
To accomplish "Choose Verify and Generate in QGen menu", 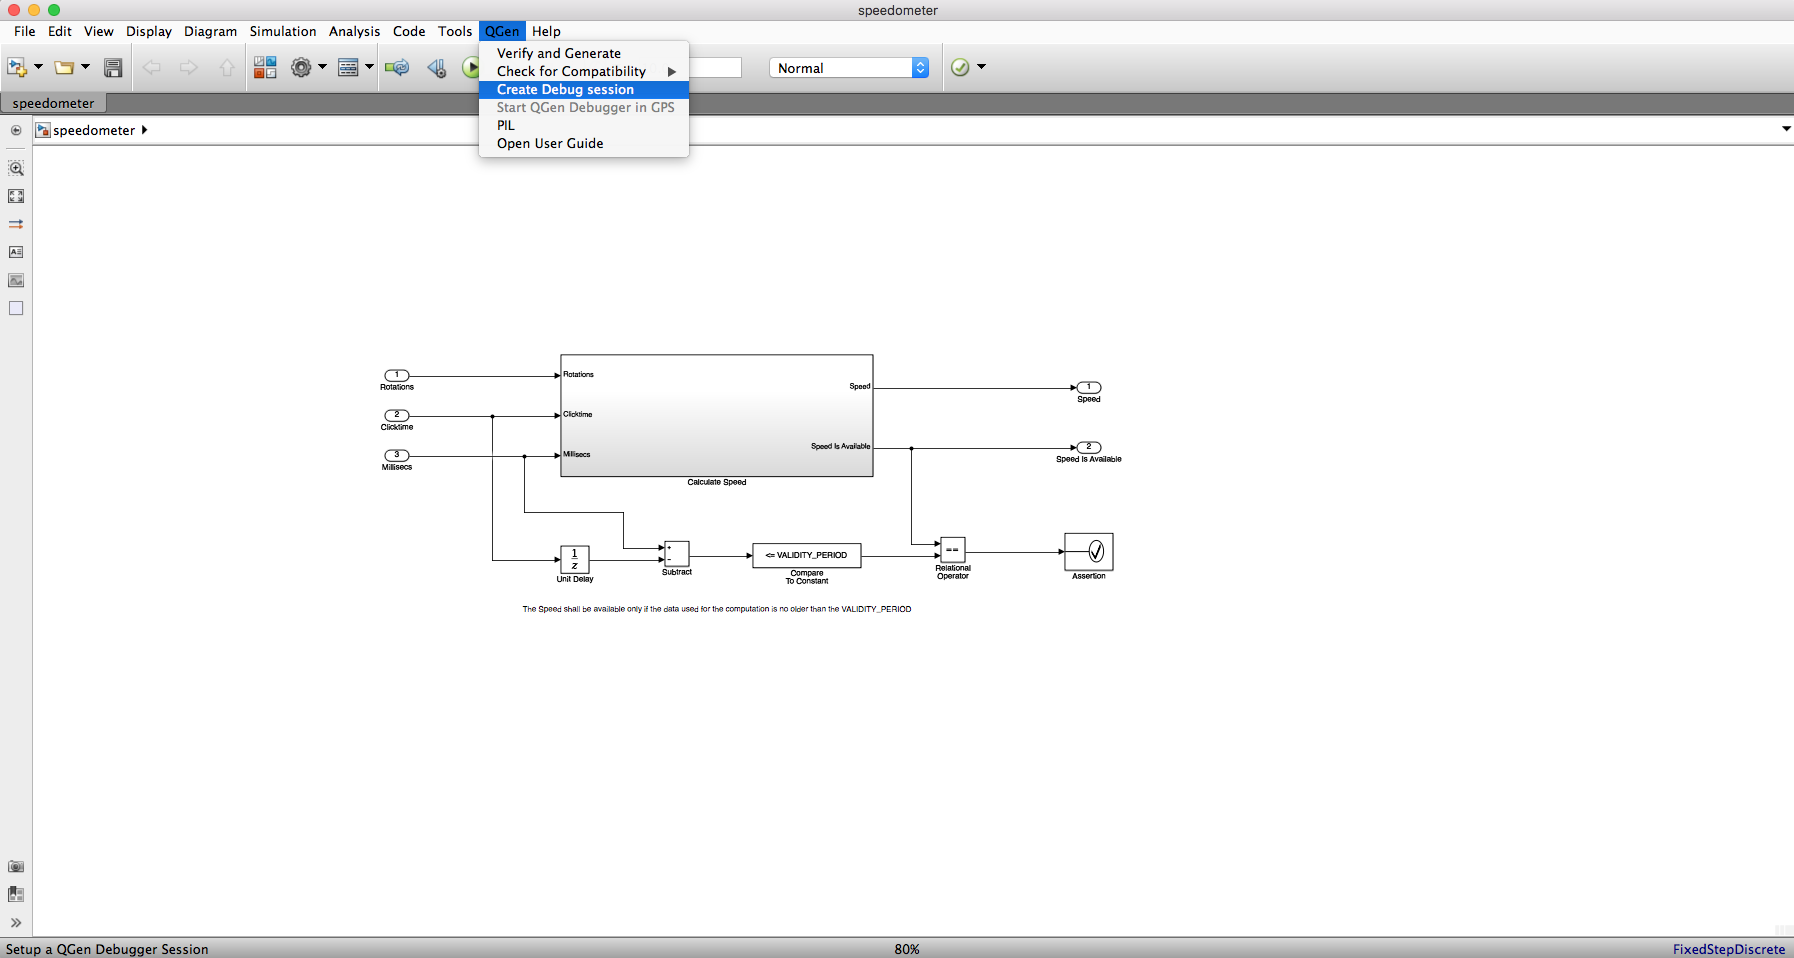I will pos(584,53).
